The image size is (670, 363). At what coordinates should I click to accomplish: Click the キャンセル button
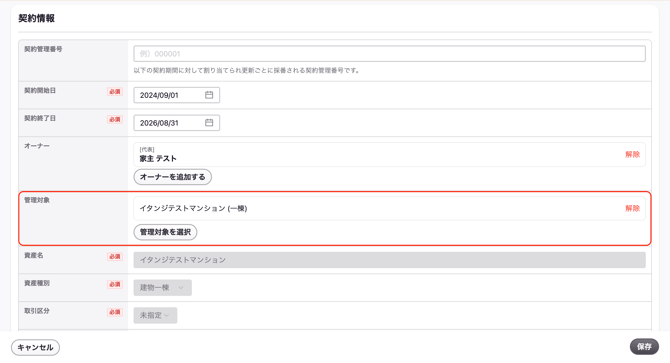click(35, 347)
